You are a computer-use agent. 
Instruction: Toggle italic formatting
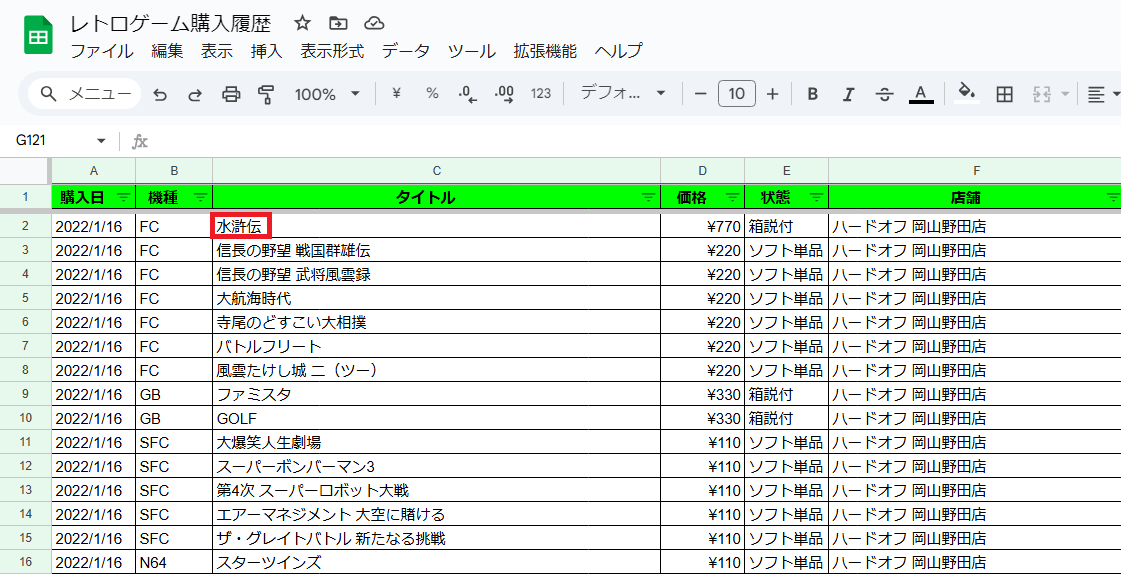[849, 94]
